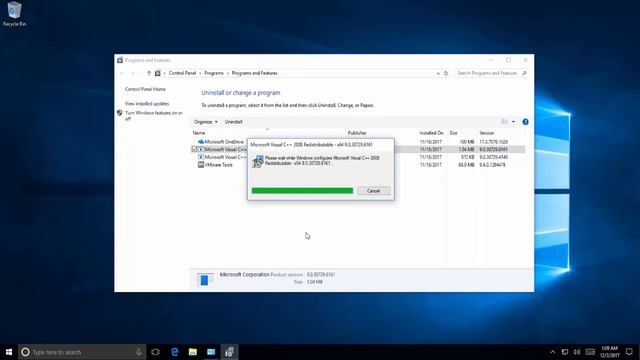Open Turn Windows features on or off
This screenshot has height=360, width=640.
[x=154, y=116]
